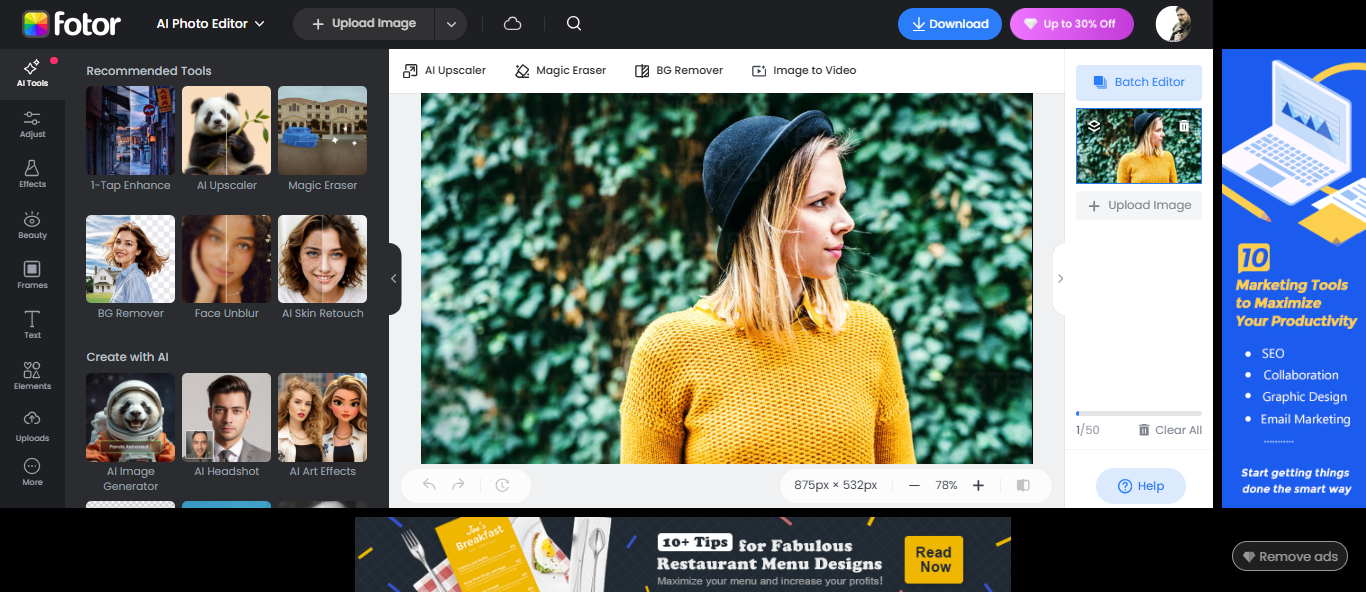1366x592 pixels.
Task: Redo the last edit
Action: click(458, 485)
